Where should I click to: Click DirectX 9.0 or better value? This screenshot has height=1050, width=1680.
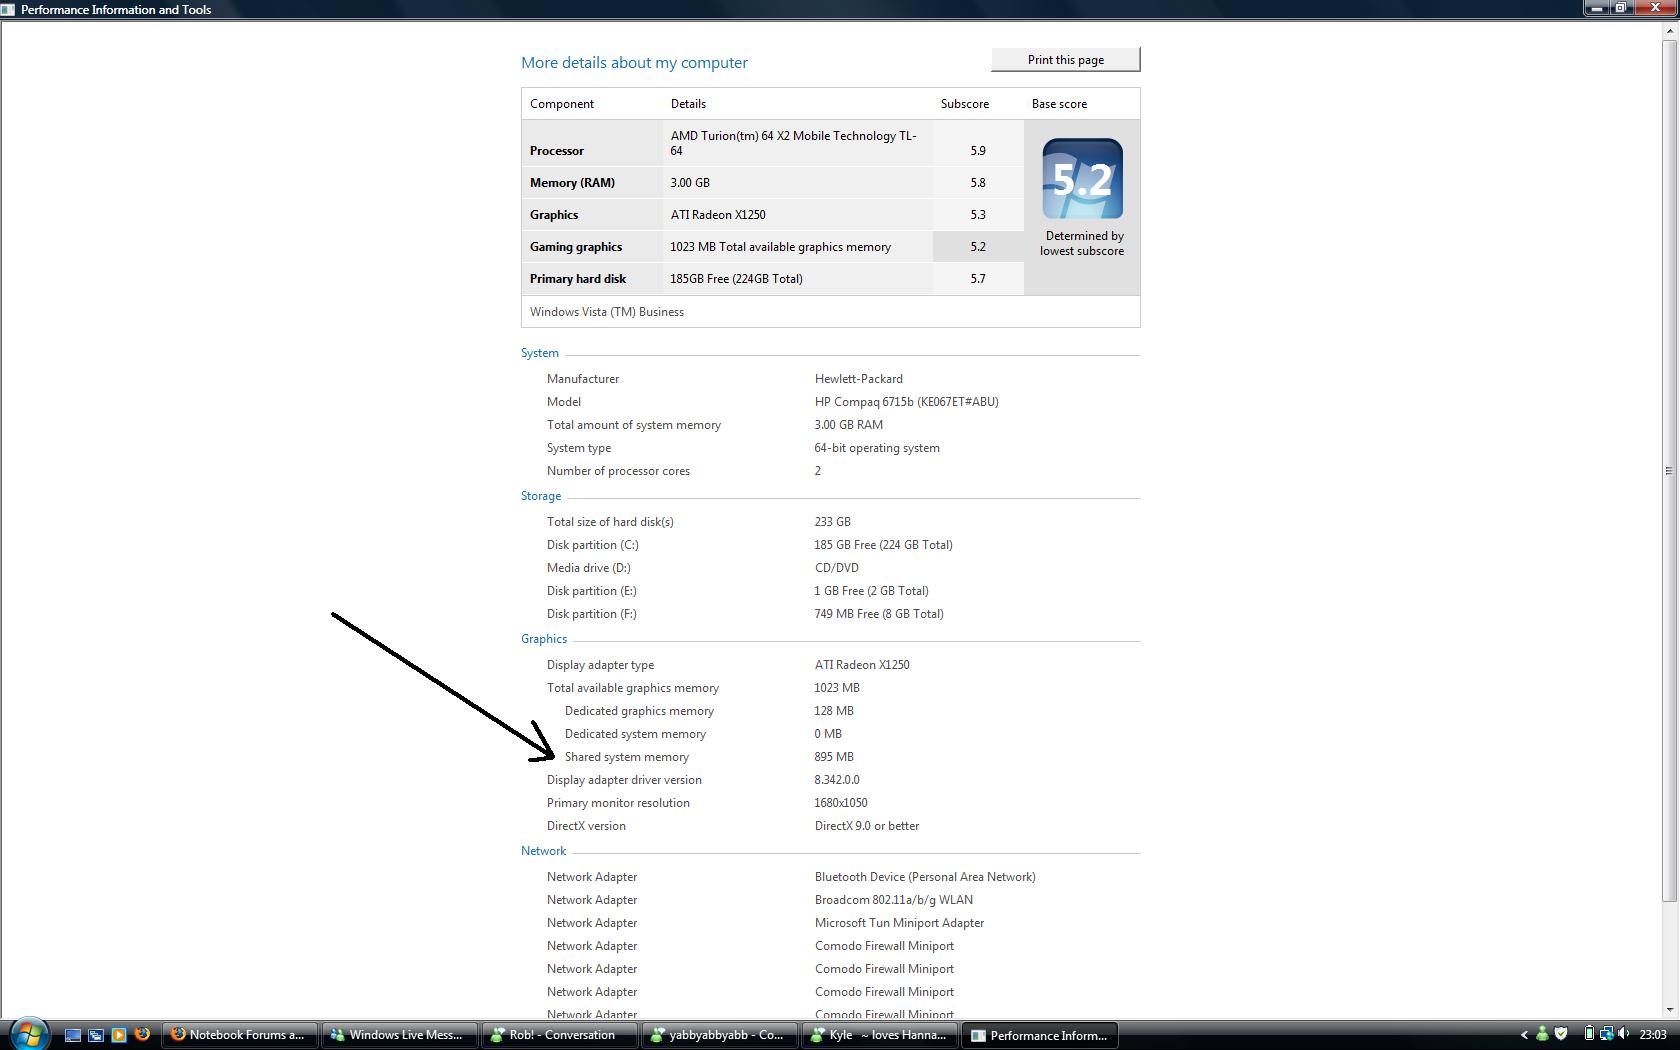[867, 826]
